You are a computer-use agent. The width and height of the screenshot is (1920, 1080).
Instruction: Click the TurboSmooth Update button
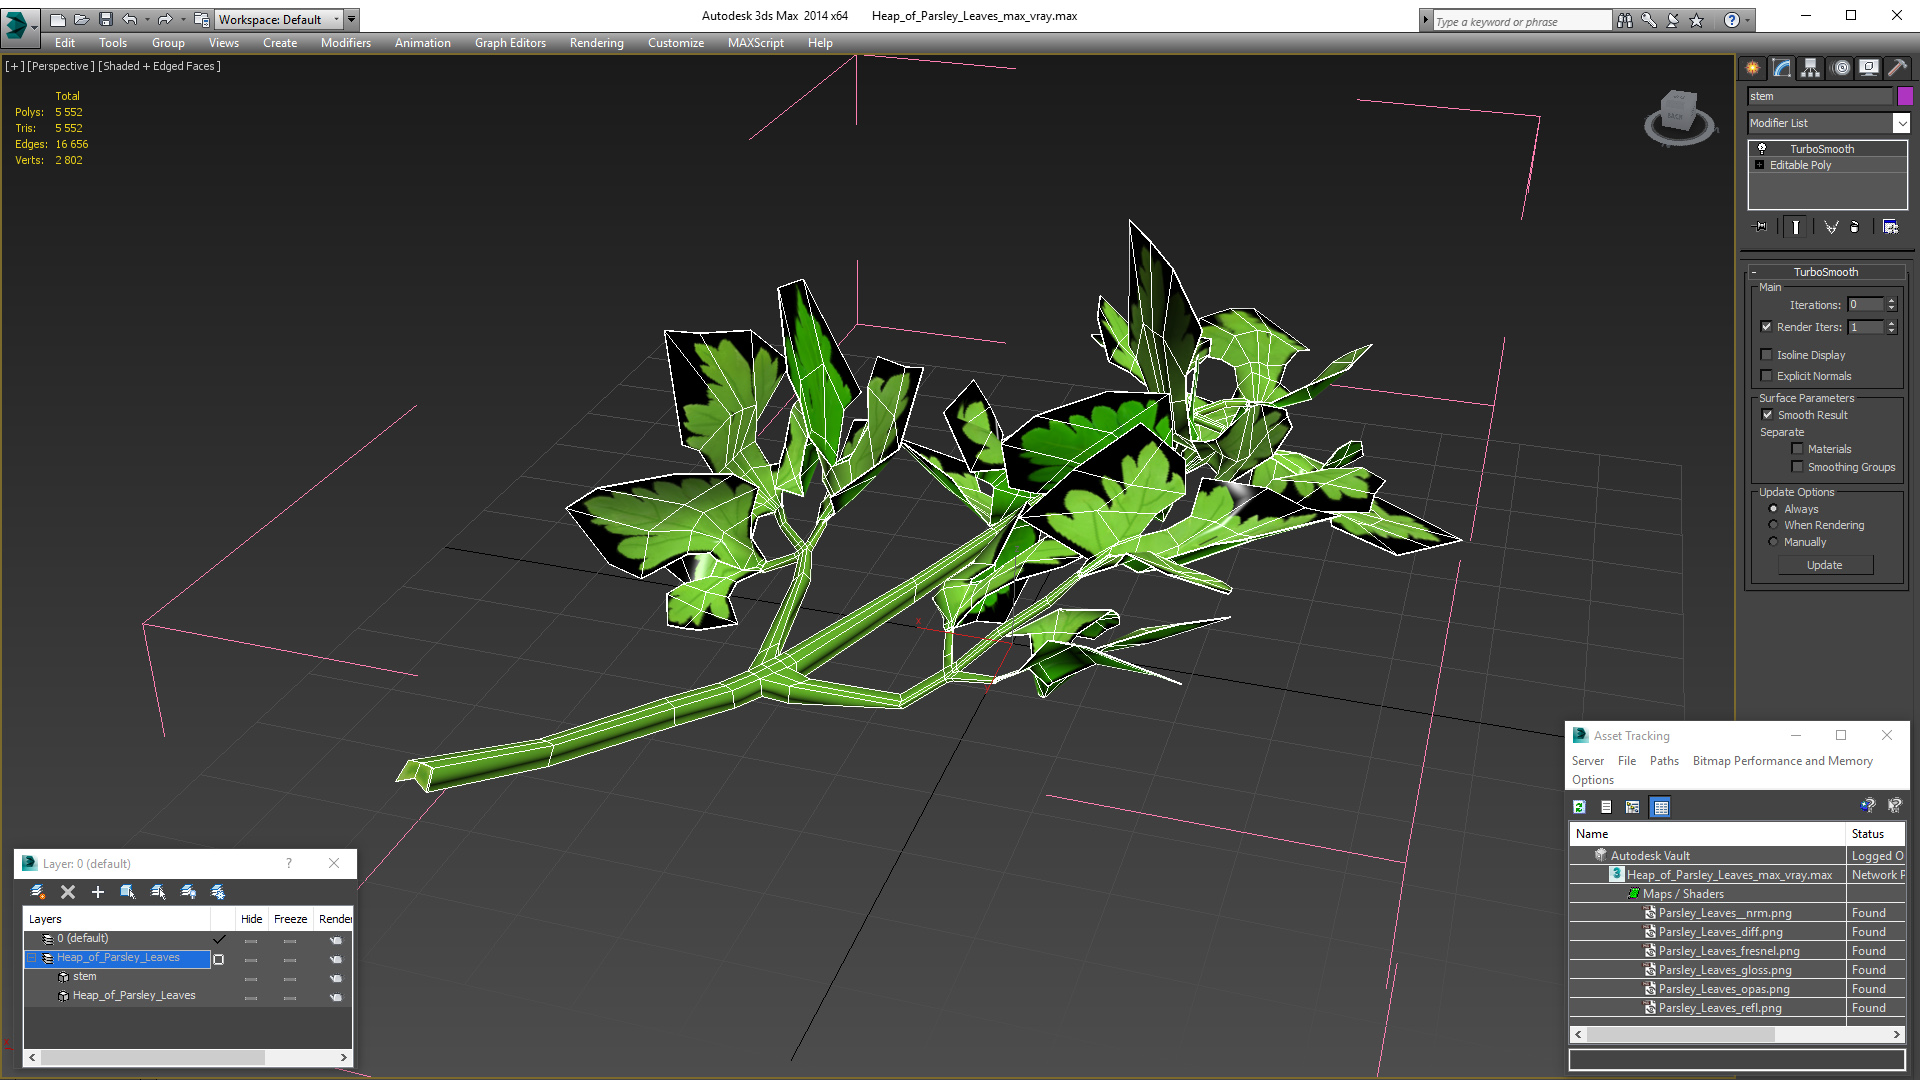[1824, 565]
